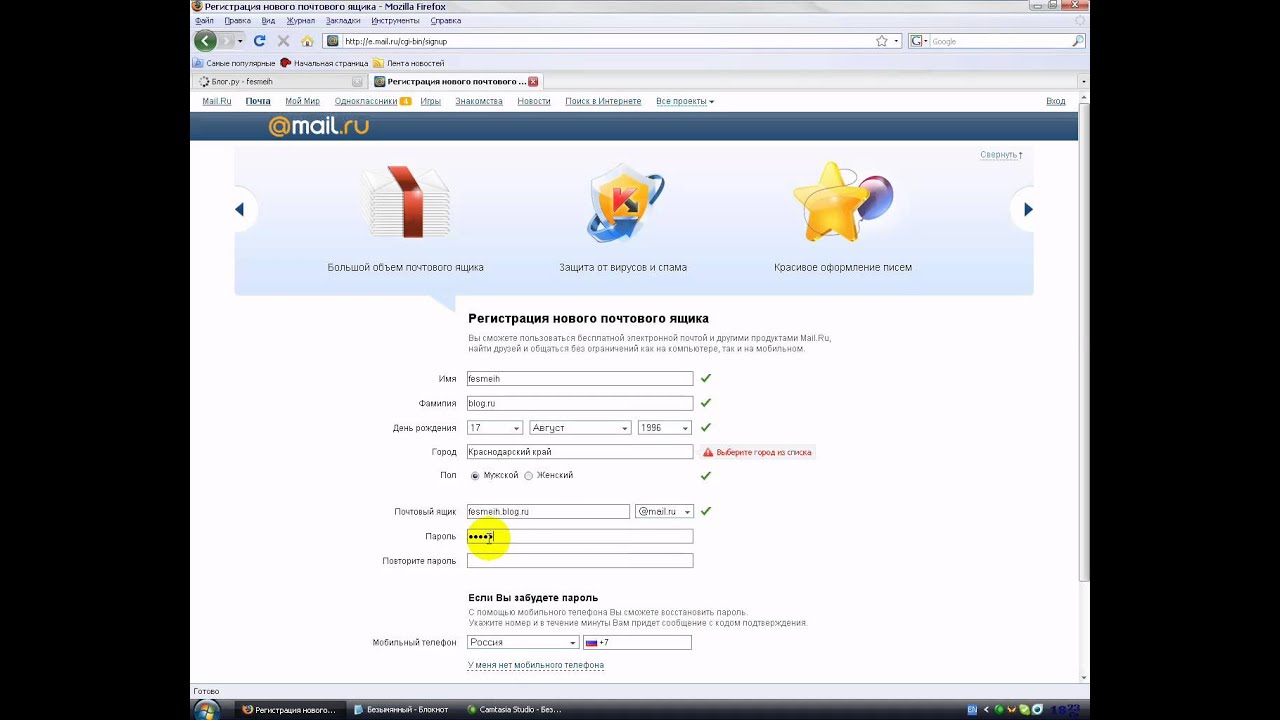Image resolution: width=1280 pixels, height=720 pixels.
Task: Open tab list dropdown arrow
Action: point(1084,81)
